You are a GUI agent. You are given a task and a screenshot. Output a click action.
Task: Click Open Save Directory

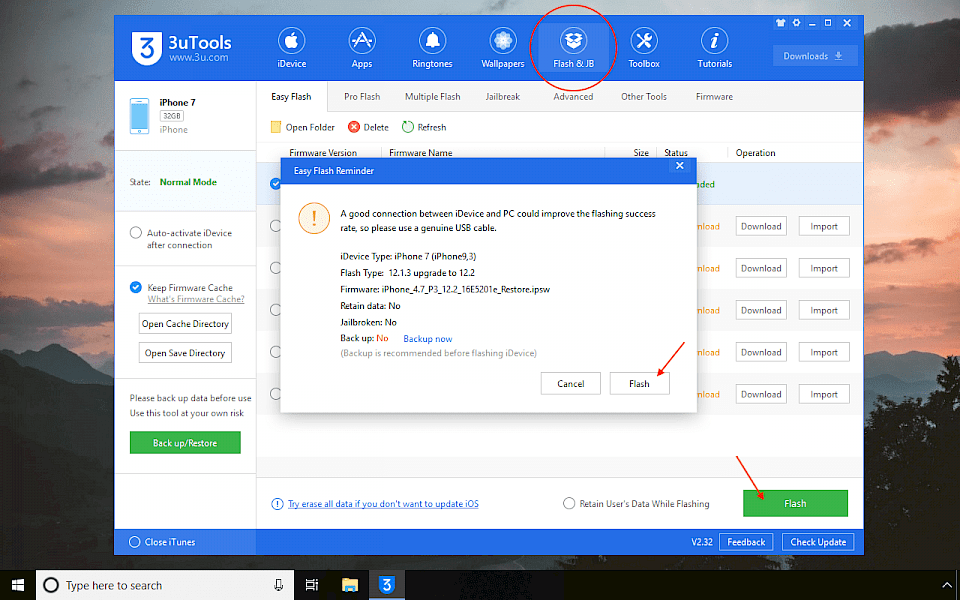point(186,353)
